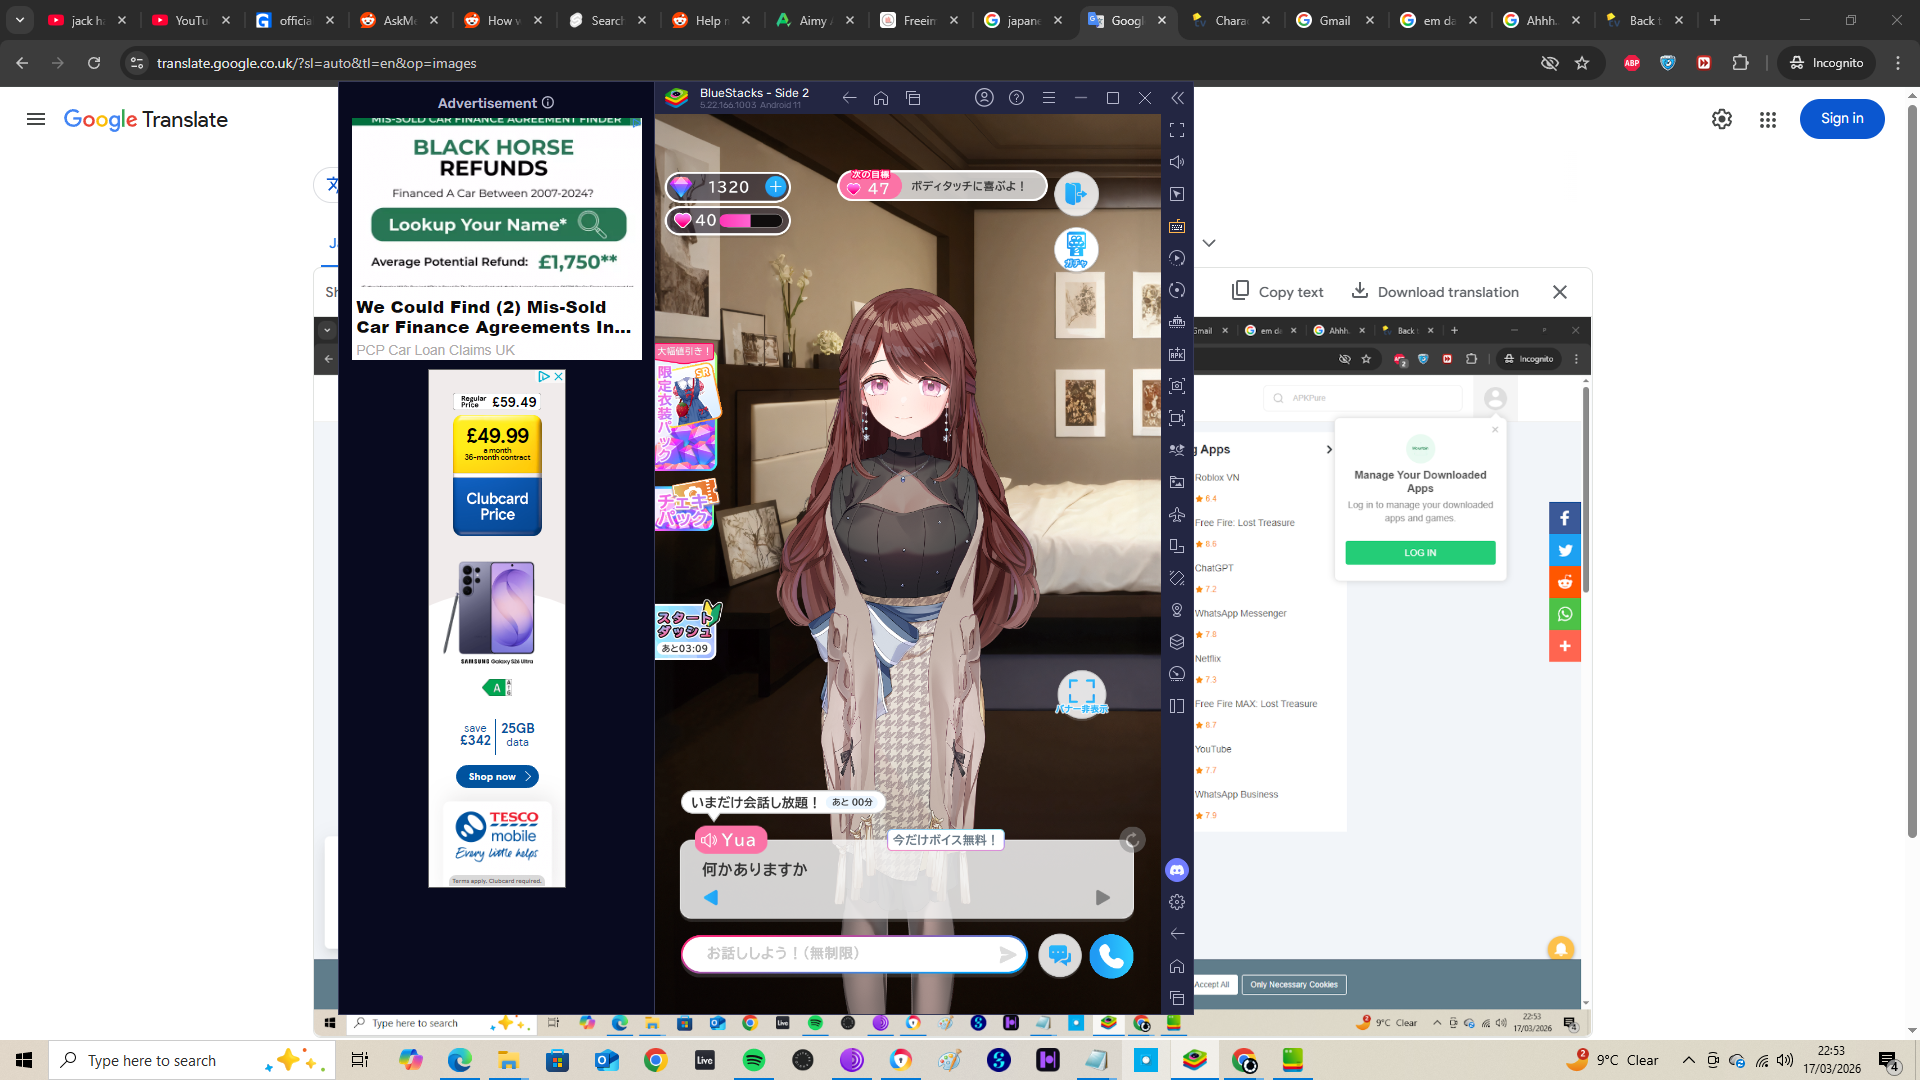Viewport: 1920px width, 1080px height.
Task: Click Lookup Your Name ad button
Action: click(x=498, y=225)
